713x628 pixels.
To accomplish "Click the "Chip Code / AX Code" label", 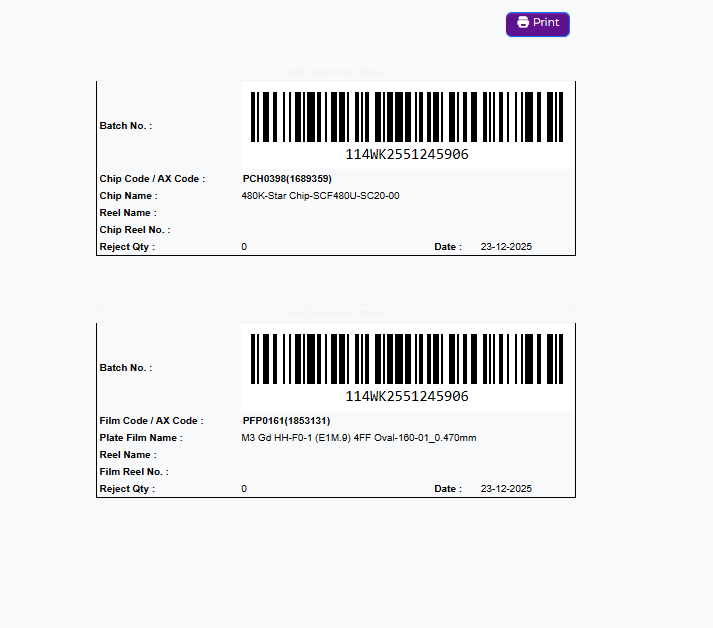I will pyautogui.click(x=152, y=179).
